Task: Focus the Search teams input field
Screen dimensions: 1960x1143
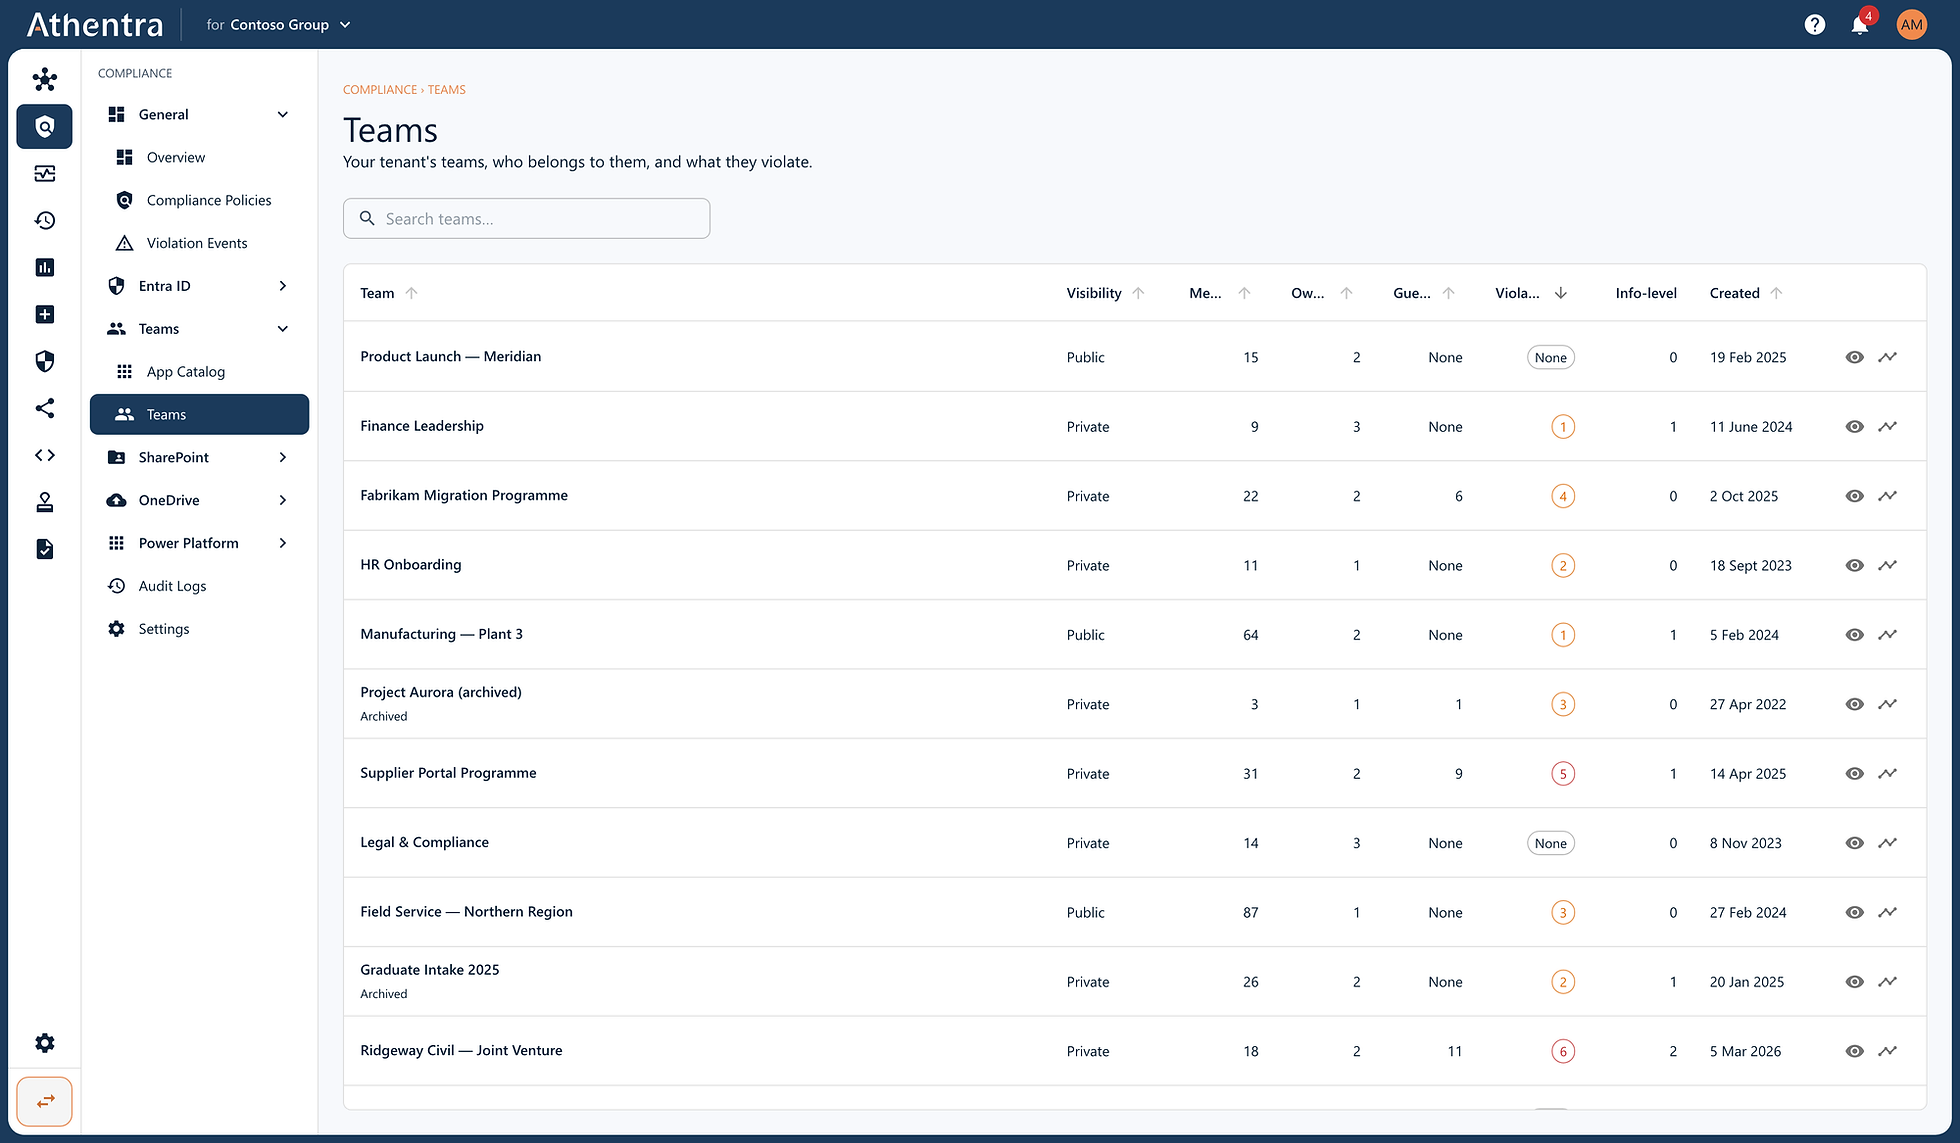Action: [526, 218]
